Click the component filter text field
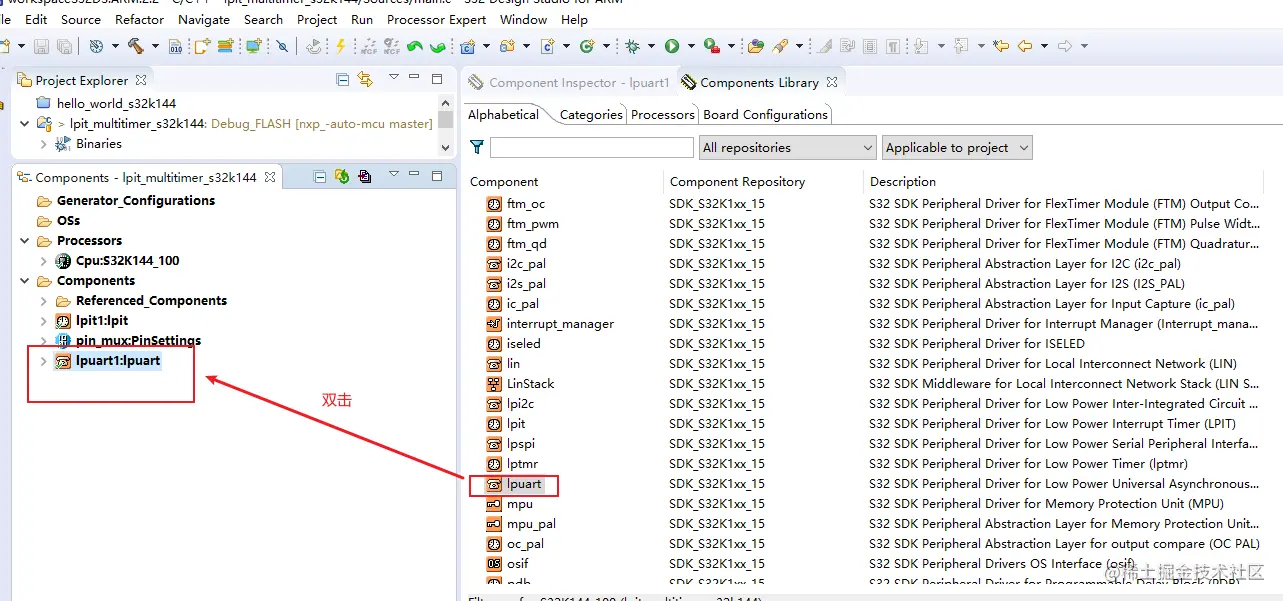The width and height of the screenshot is (1283, 601). click(x=592, y=148)
